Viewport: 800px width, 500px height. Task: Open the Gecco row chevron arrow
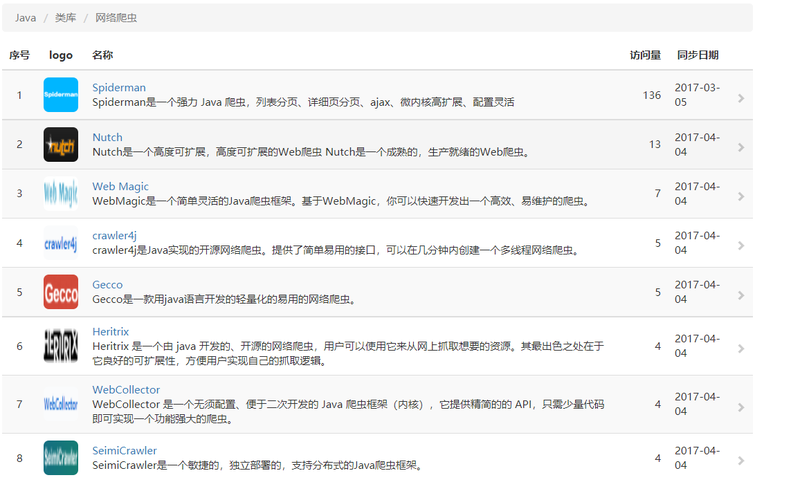pyautogui.click(x=741, y=295)
